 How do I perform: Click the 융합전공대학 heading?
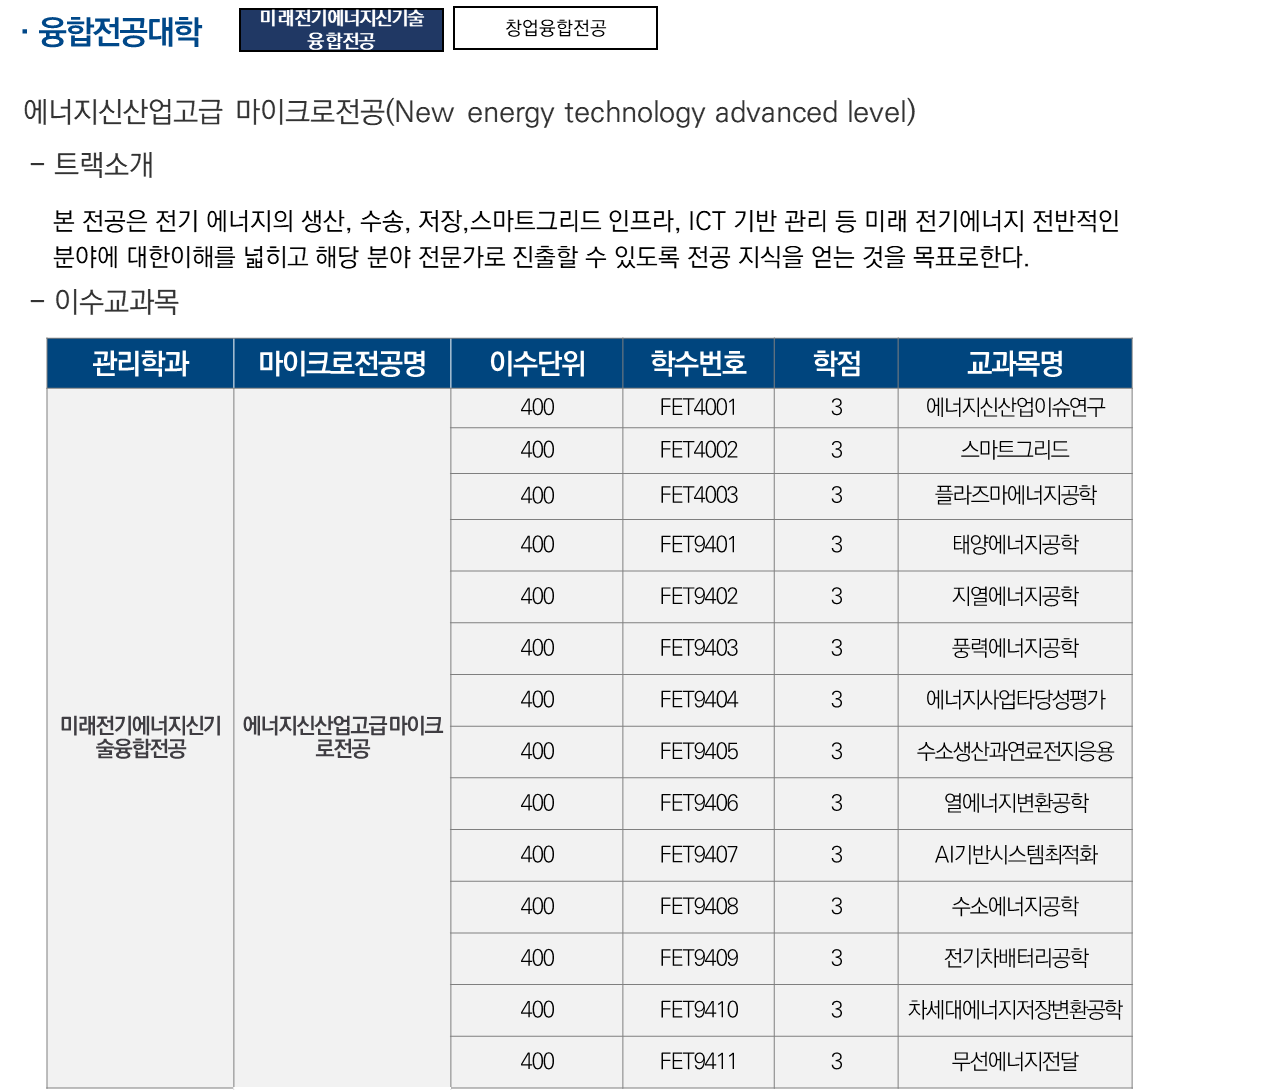point(120,33)
